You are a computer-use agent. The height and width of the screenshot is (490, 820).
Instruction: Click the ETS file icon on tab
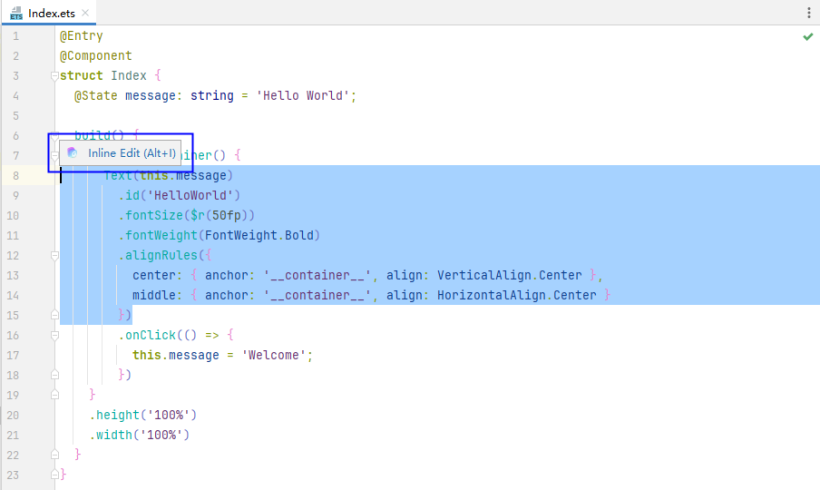[17, 13]
